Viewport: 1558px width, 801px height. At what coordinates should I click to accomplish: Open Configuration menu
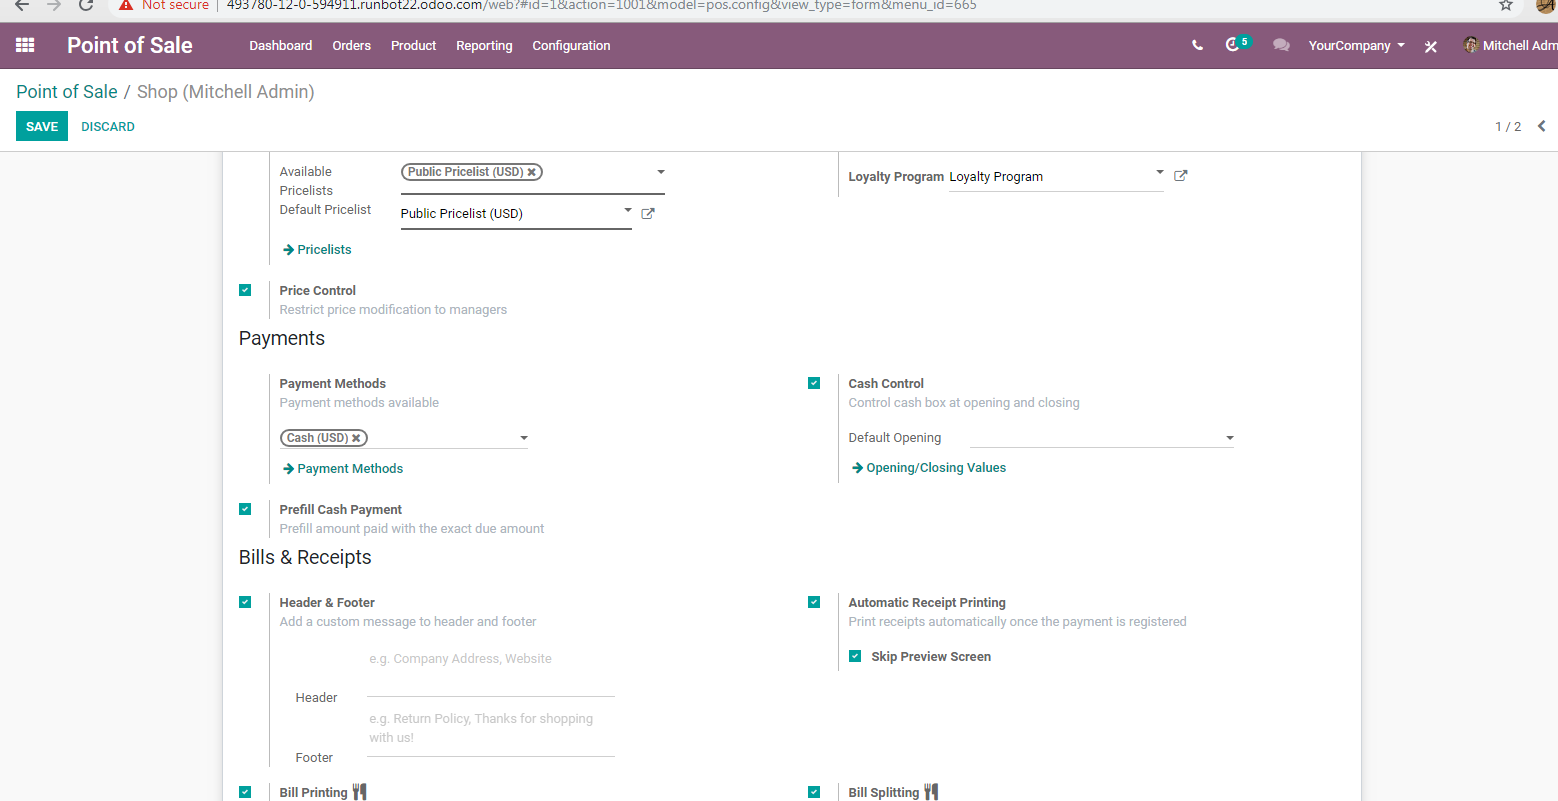click(x=571, y=45)
